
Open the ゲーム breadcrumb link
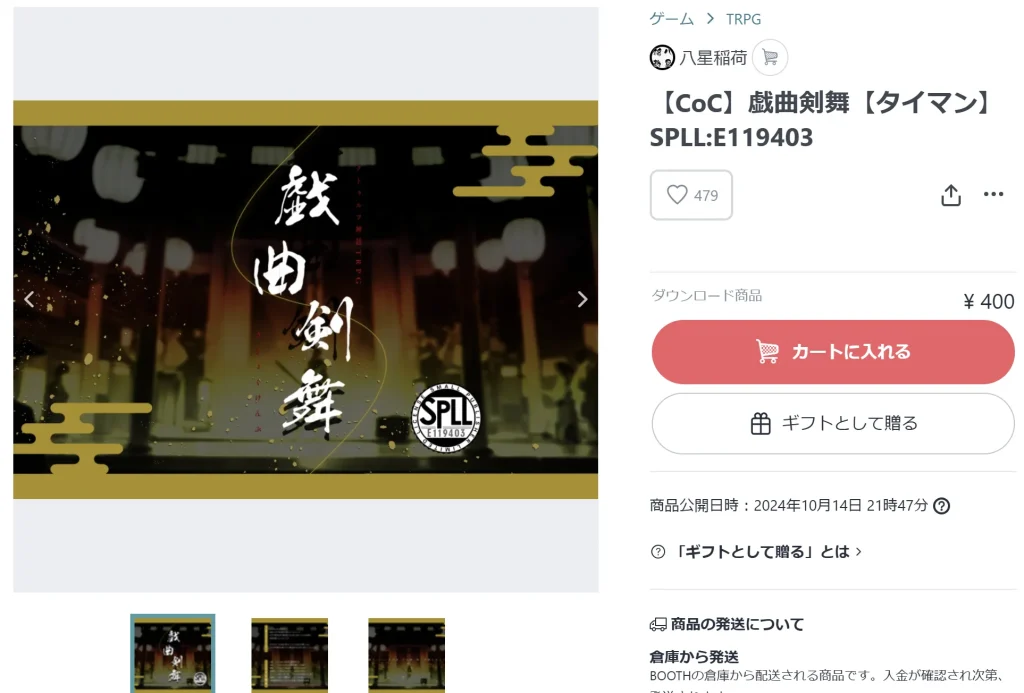tap(671, 19)
